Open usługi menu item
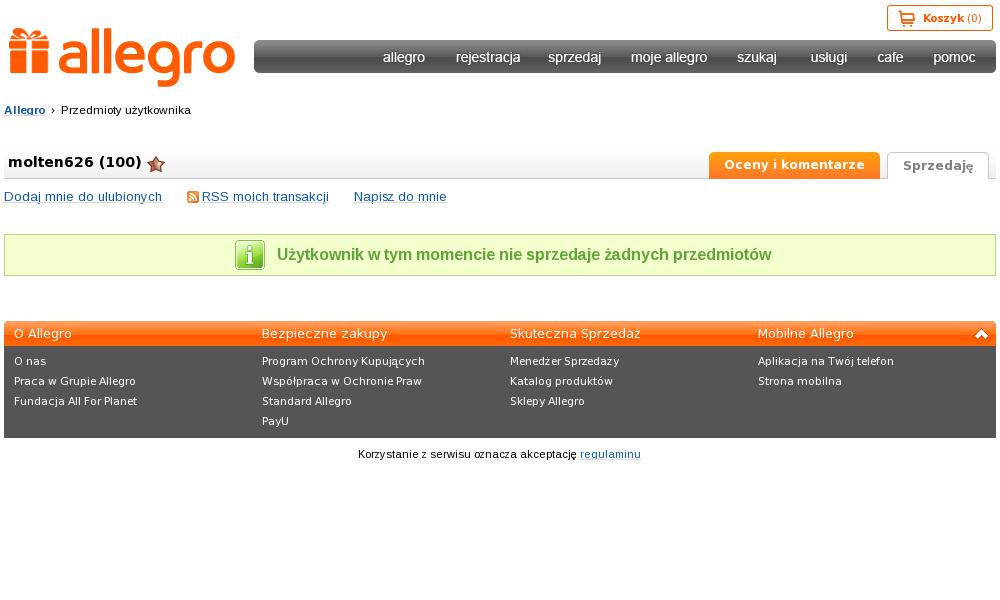This screenshot has height=600, width=1000. click(828, 57)
